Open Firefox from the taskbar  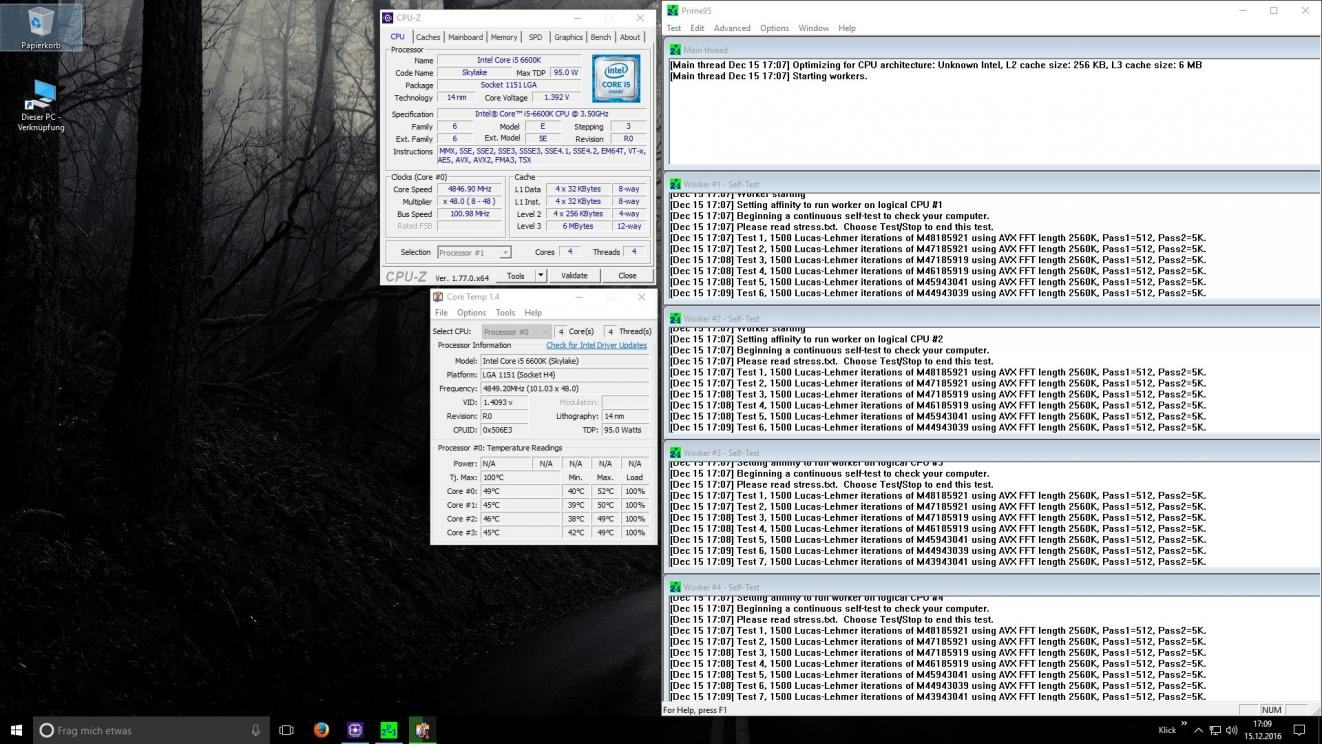pos(321,730)
